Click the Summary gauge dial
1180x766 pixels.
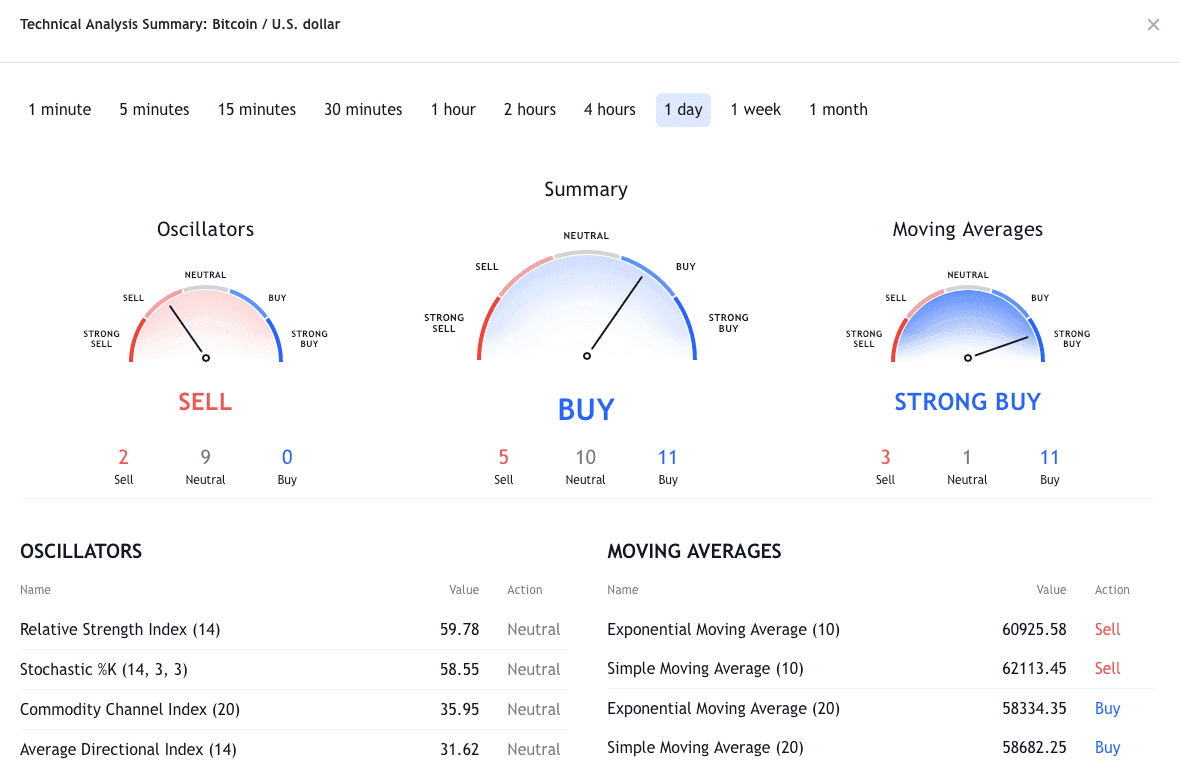click(586, 310)
